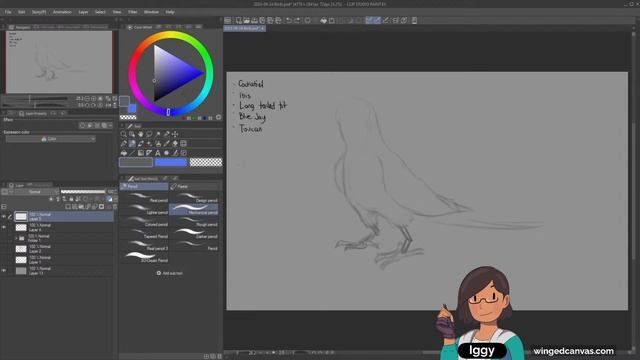Select the blue sub drawing color swatch
The width and height of the screenshot is (640, 360).
[x=171, y=162]
